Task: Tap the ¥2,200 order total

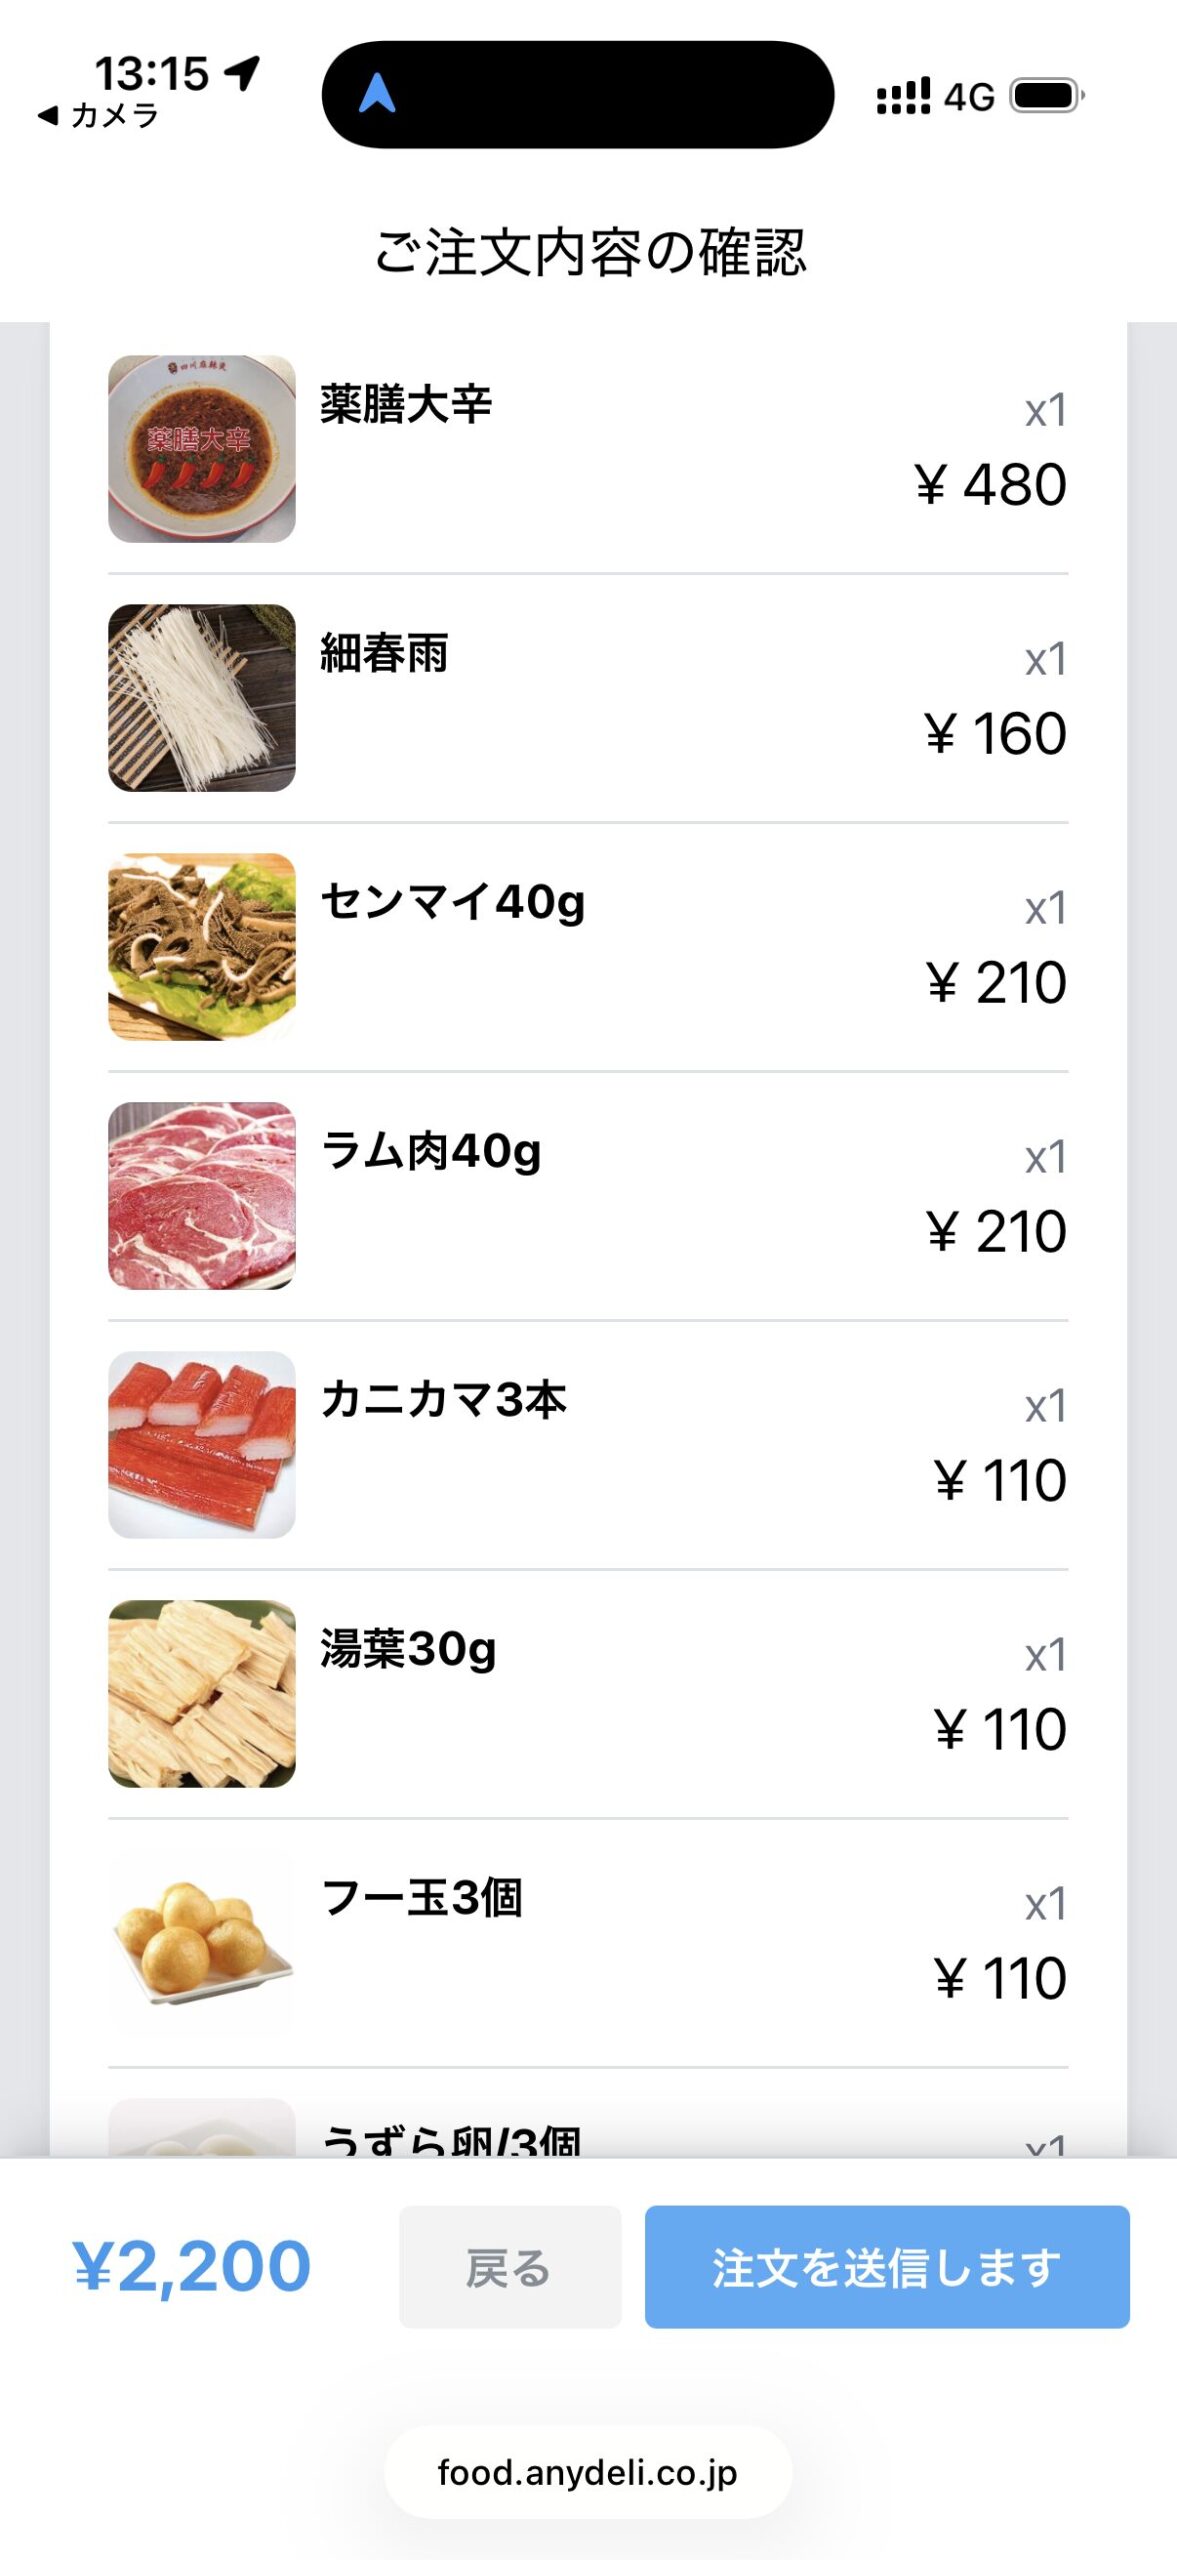Action: point(192,2266)
